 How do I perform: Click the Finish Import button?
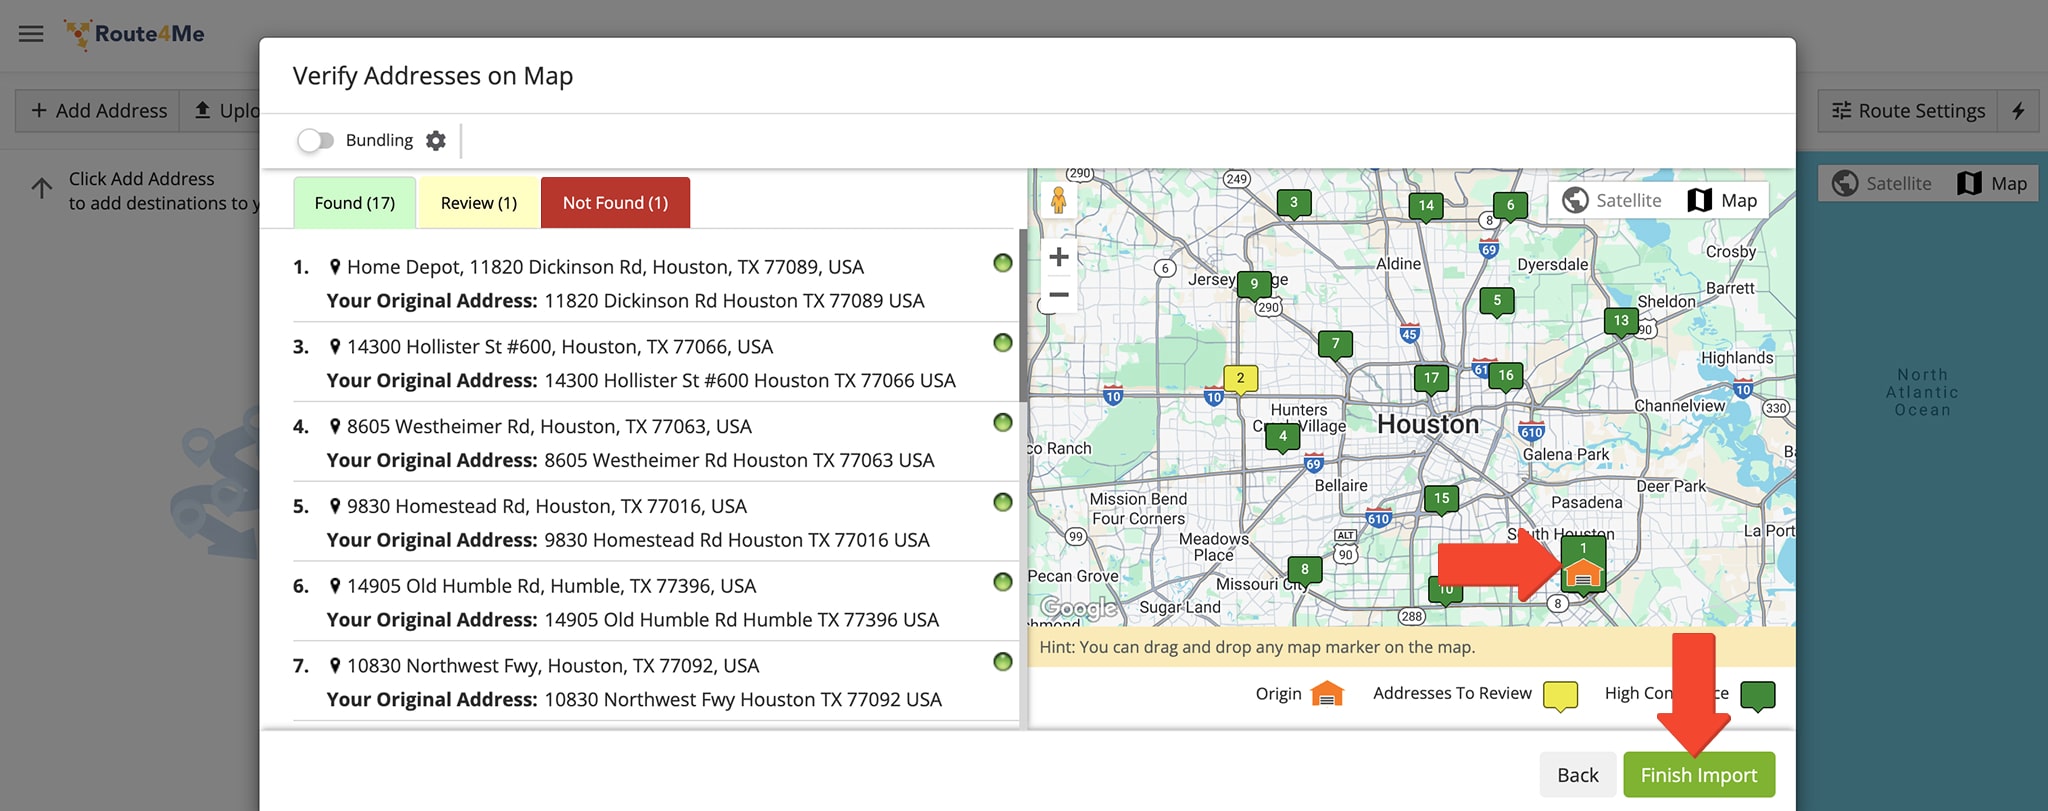point(1699,775)
